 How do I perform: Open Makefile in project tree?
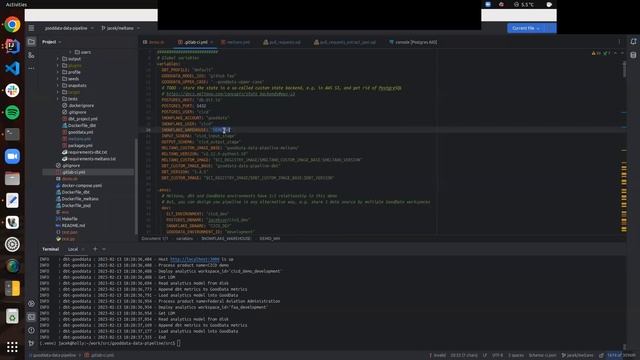coord(67,219)
